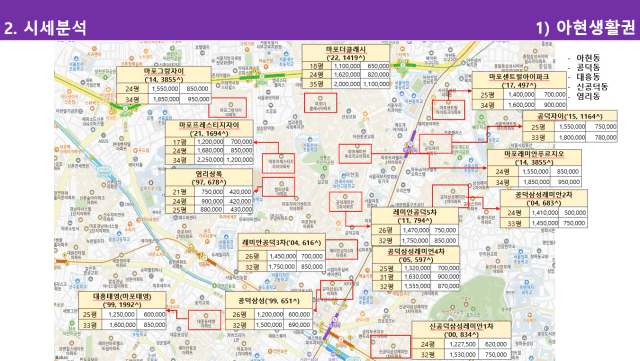The height and width of the screenshot is (361, 640).
Task: Click the '17평' row label in 마포프레스티지자이
Action: [179, 141]
